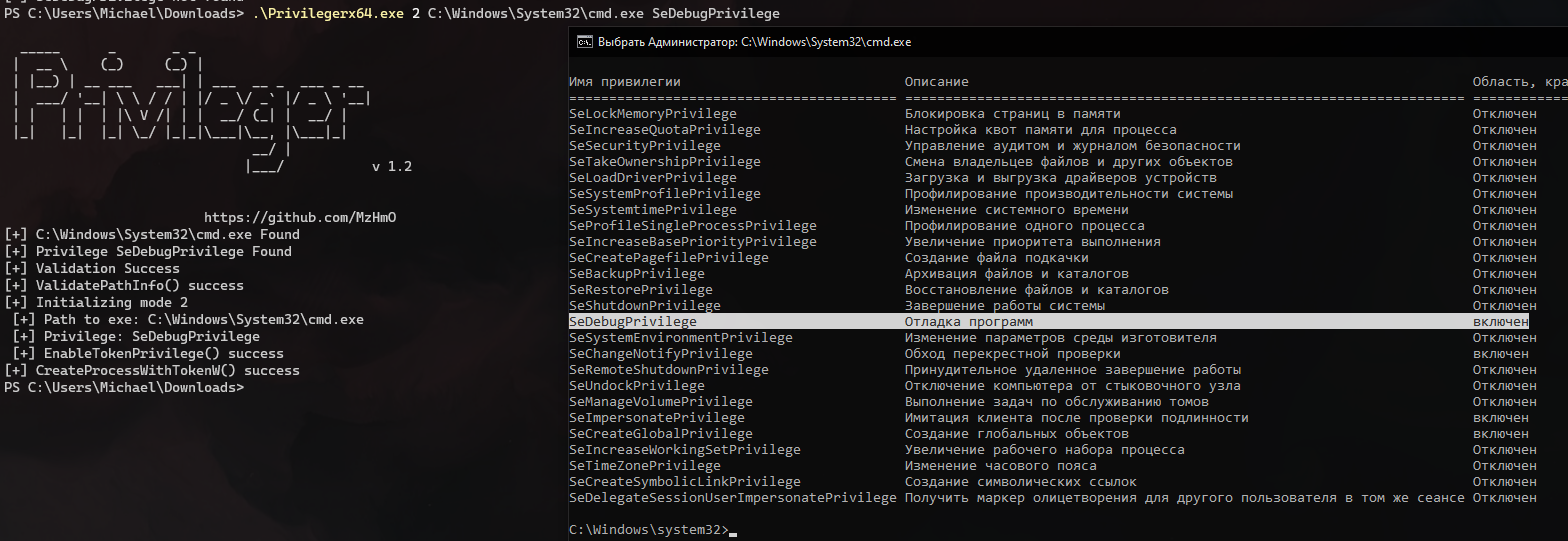Viewport: 1568px width, 541px height.
Task: Select the SeRemoteShutdownPrivilege text
Action: (x=669, y=370)
